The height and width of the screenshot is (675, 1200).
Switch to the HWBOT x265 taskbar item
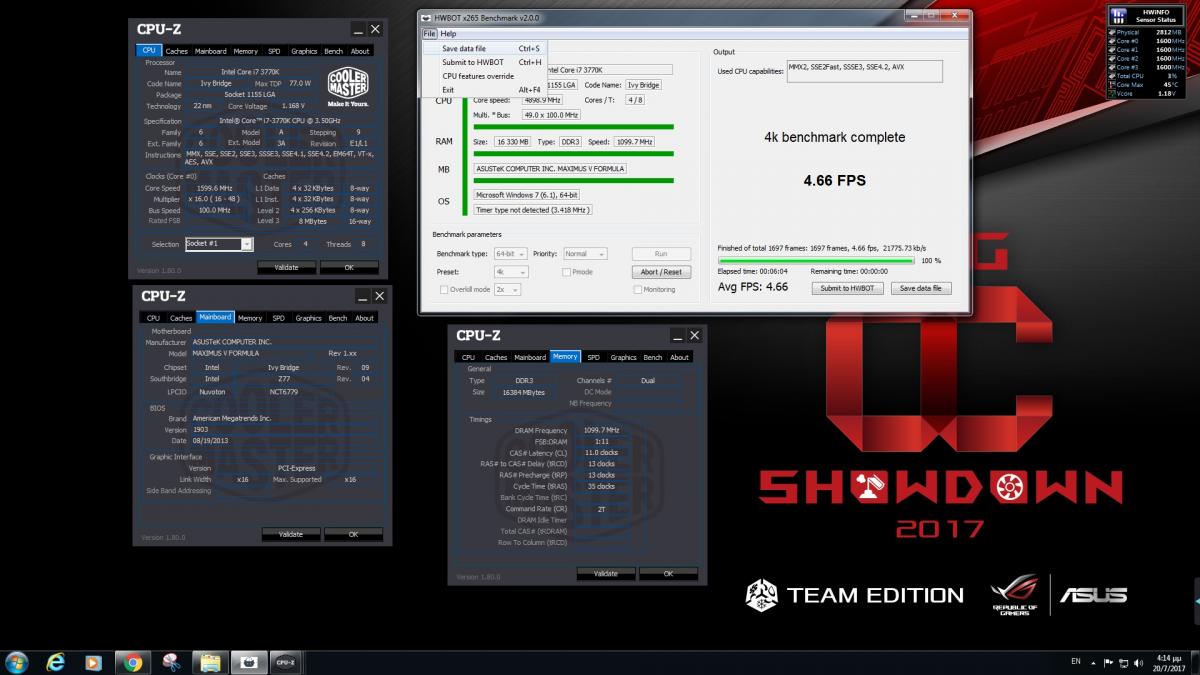247,662
